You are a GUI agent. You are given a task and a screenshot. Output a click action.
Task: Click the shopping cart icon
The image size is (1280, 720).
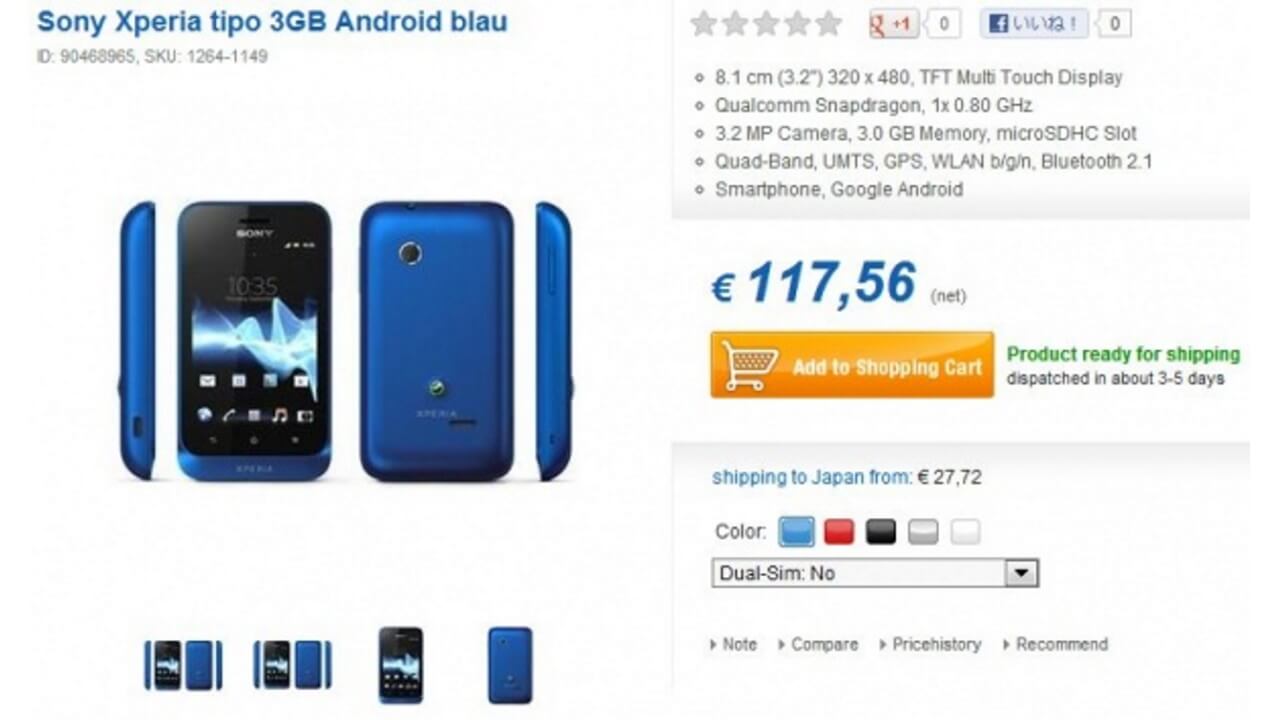(x=750, y=365)
